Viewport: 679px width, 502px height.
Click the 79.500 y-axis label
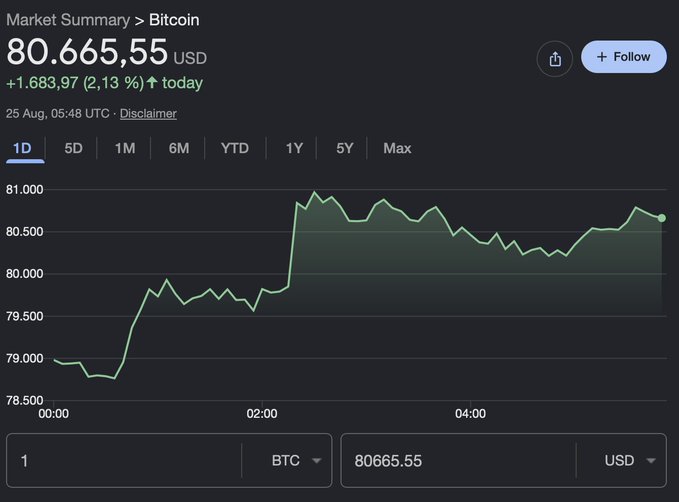(x=25, y=316)
